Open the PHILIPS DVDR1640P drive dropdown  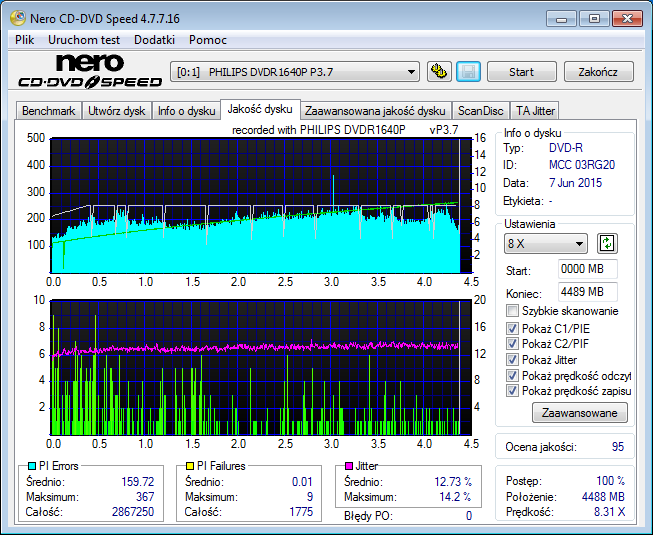point(294,72)
